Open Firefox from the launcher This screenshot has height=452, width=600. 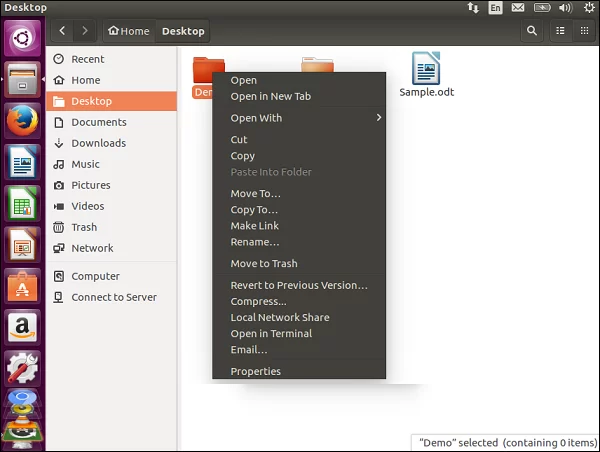tap(23, 121)
